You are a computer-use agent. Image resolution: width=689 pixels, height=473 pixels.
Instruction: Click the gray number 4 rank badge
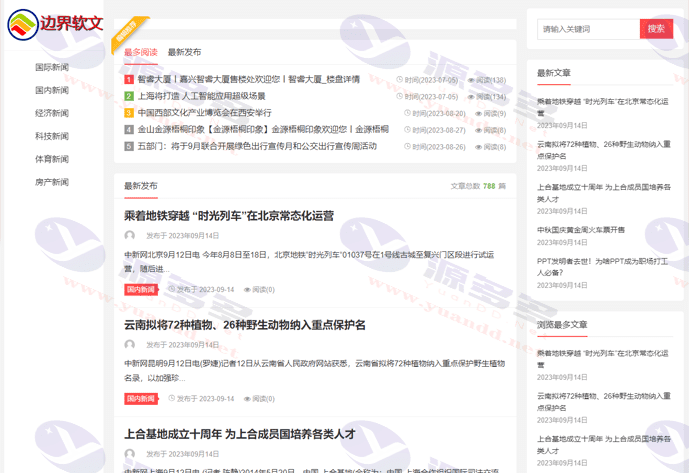click(x=129, y=130)
